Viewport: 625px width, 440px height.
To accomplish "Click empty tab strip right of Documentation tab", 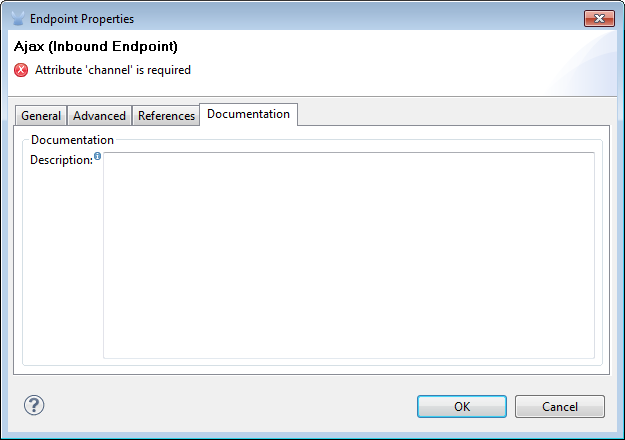I will click(x=450, y=115).
